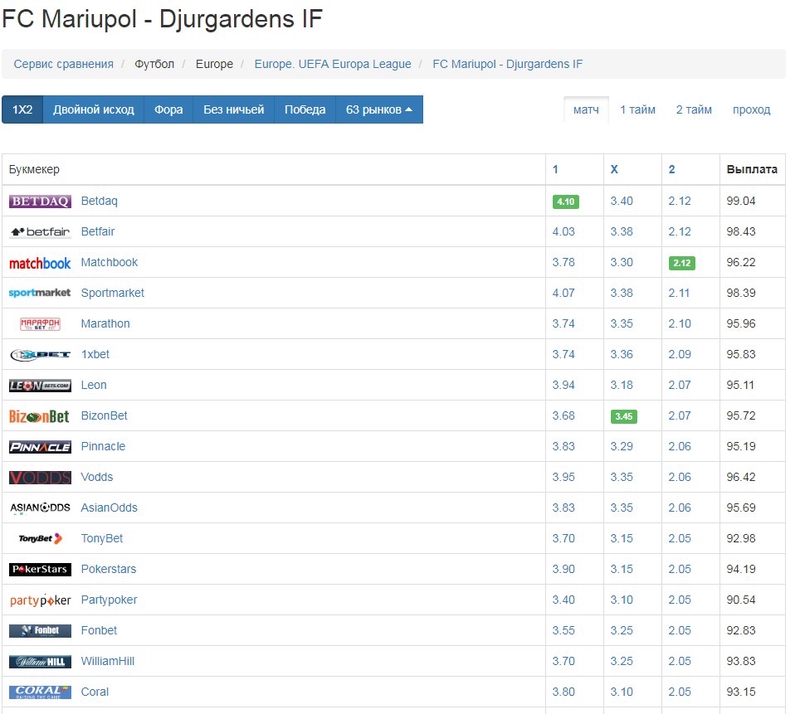Open the Pinnacle bookmaker link
The image size is (800, 714).
pos(103,446)
